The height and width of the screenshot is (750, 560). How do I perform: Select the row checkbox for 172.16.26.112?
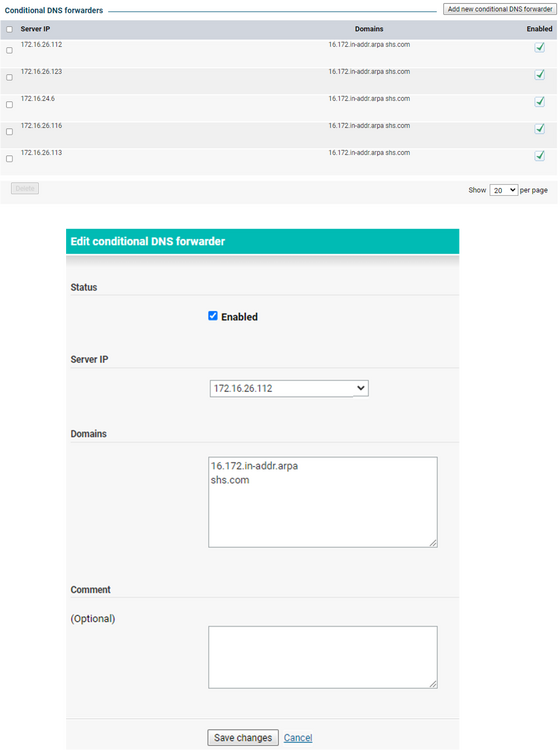tap(10, 50)
